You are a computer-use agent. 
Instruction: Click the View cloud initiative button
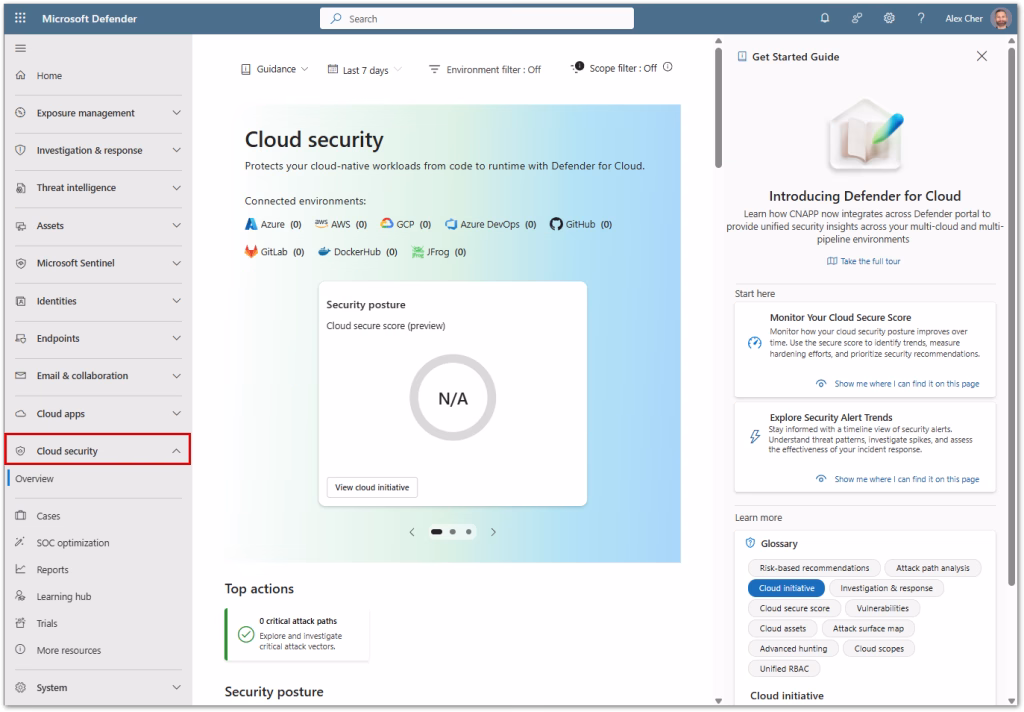pyautogui.click(x=372, y=487)
